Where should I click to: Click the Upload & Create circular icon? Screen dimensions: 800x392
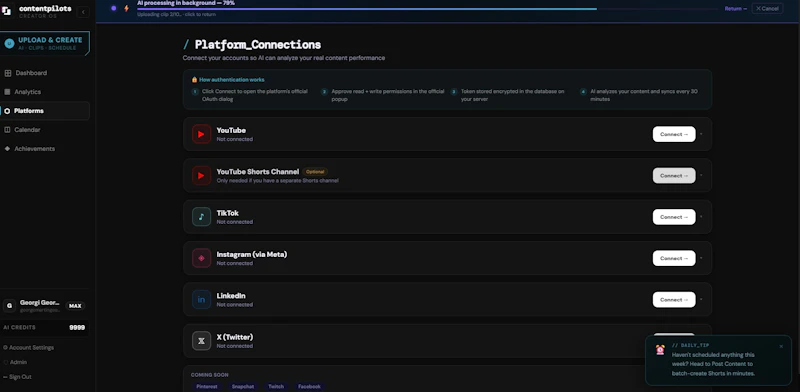(x=9, y=43)
